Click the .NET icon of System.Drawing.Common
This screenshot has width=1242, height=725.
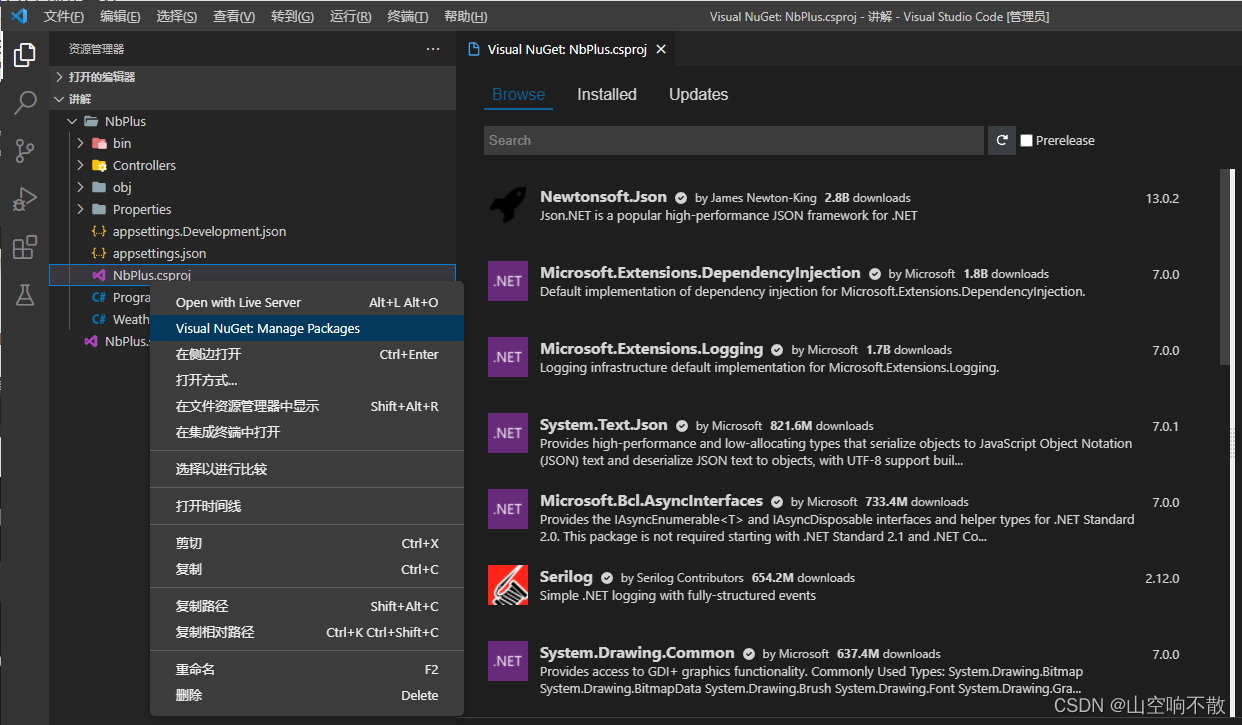point(507,661)
